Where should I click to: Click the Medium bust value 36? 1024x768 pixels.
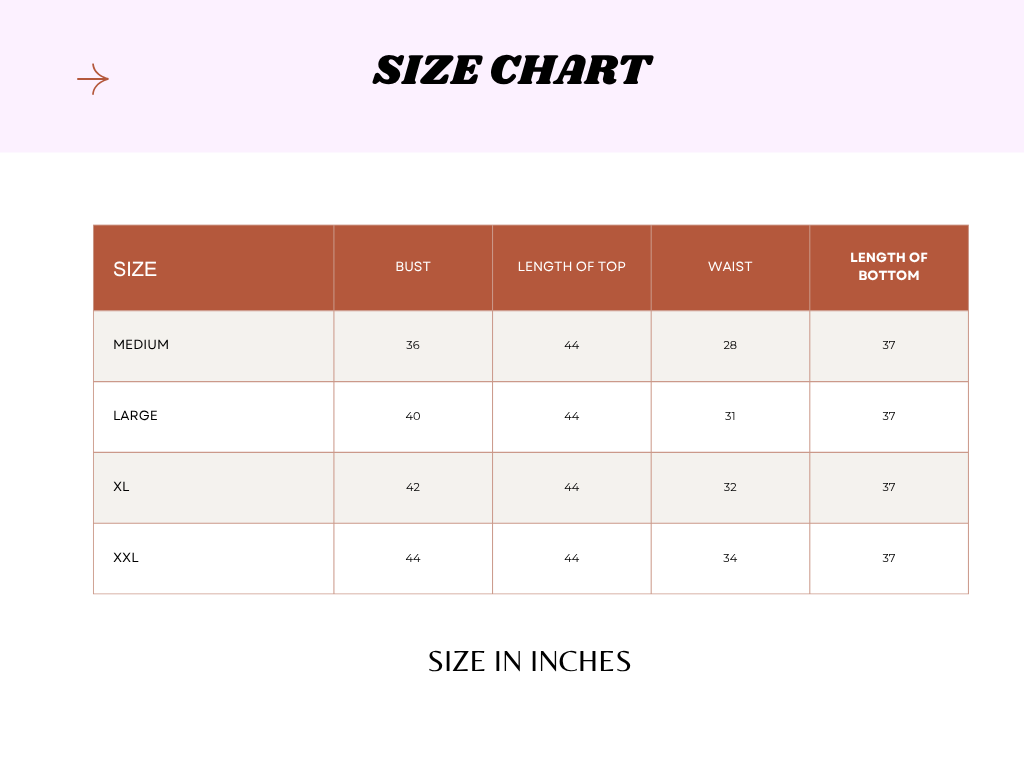tap(413, 345)
